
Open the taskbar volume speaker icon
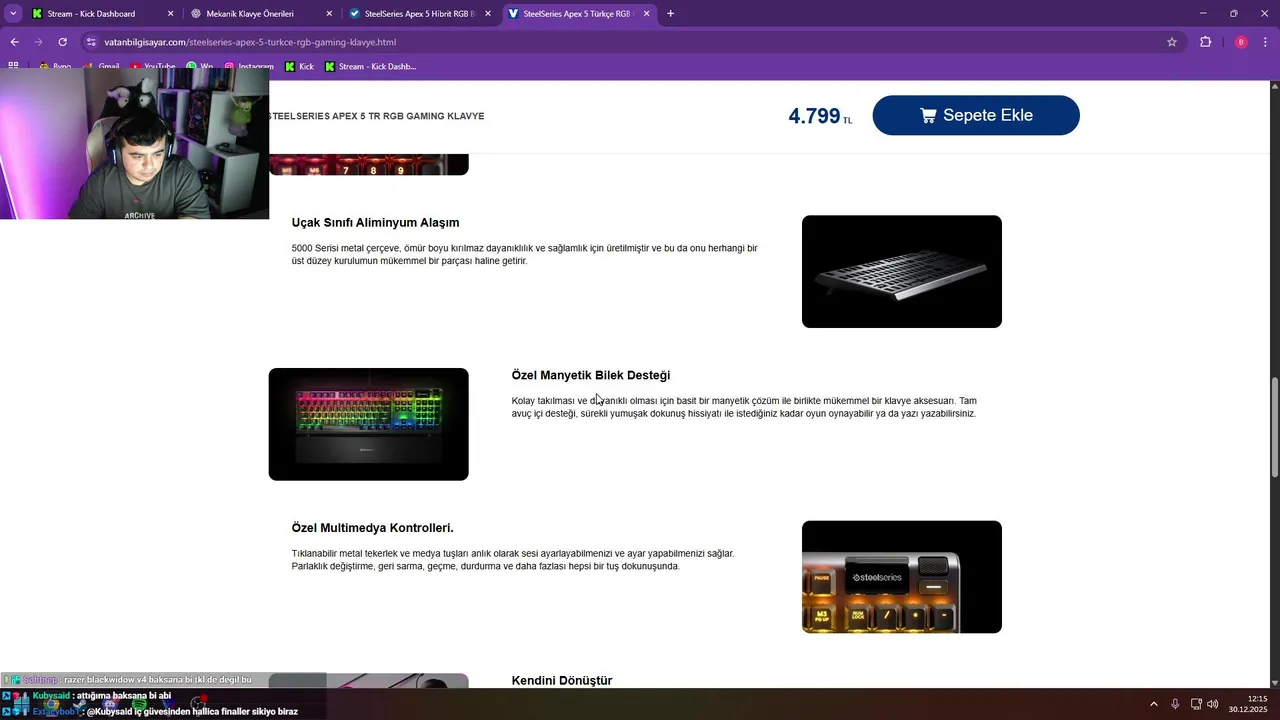point(1212,704)
